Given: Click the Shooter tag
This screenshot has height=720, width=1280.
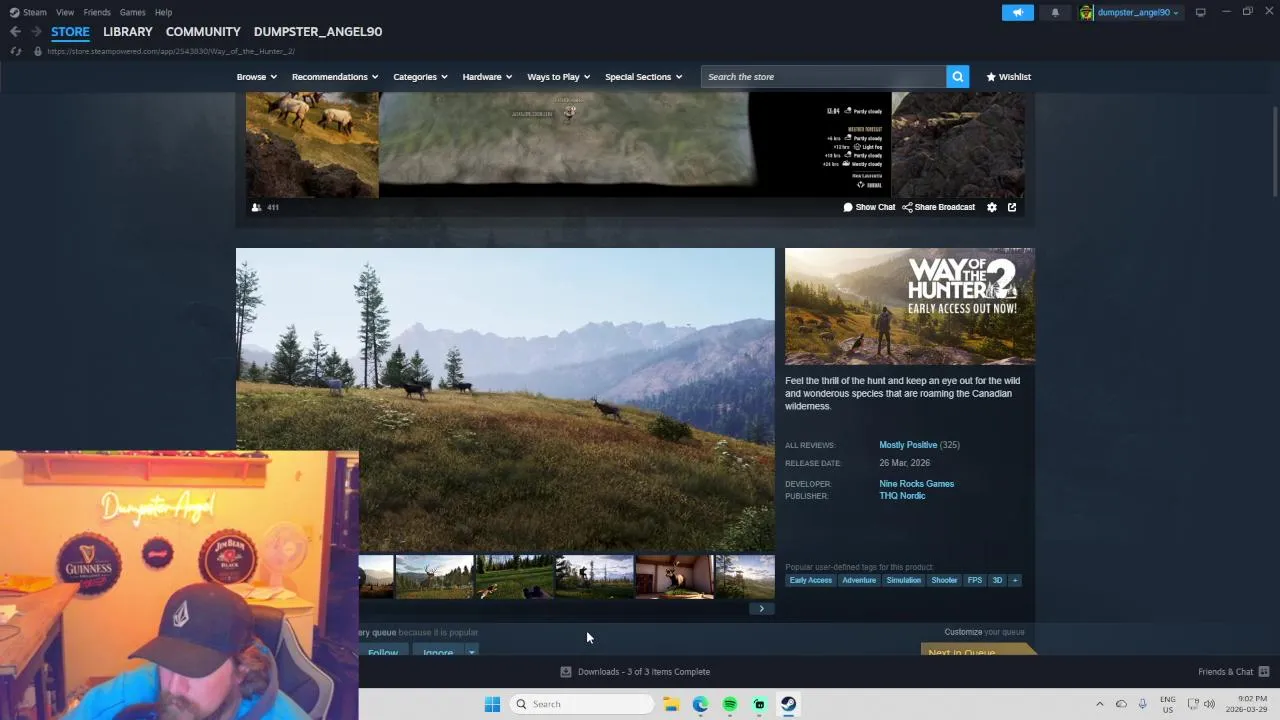Looking at the screenshot, I should [x=944, y=580].
